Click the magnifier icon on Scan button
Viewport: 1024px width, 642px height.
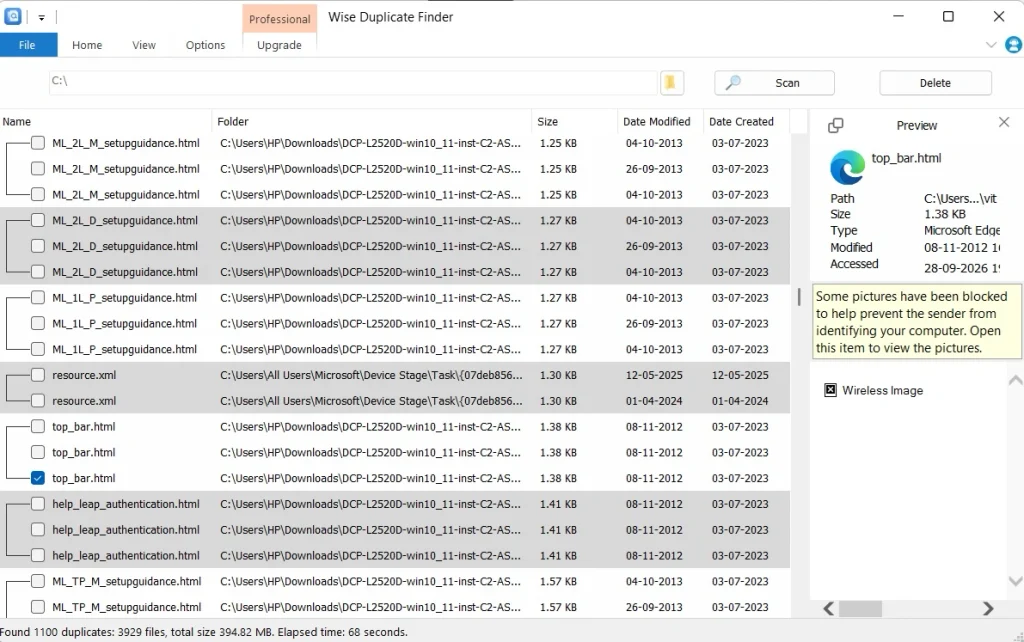[733, 82]
